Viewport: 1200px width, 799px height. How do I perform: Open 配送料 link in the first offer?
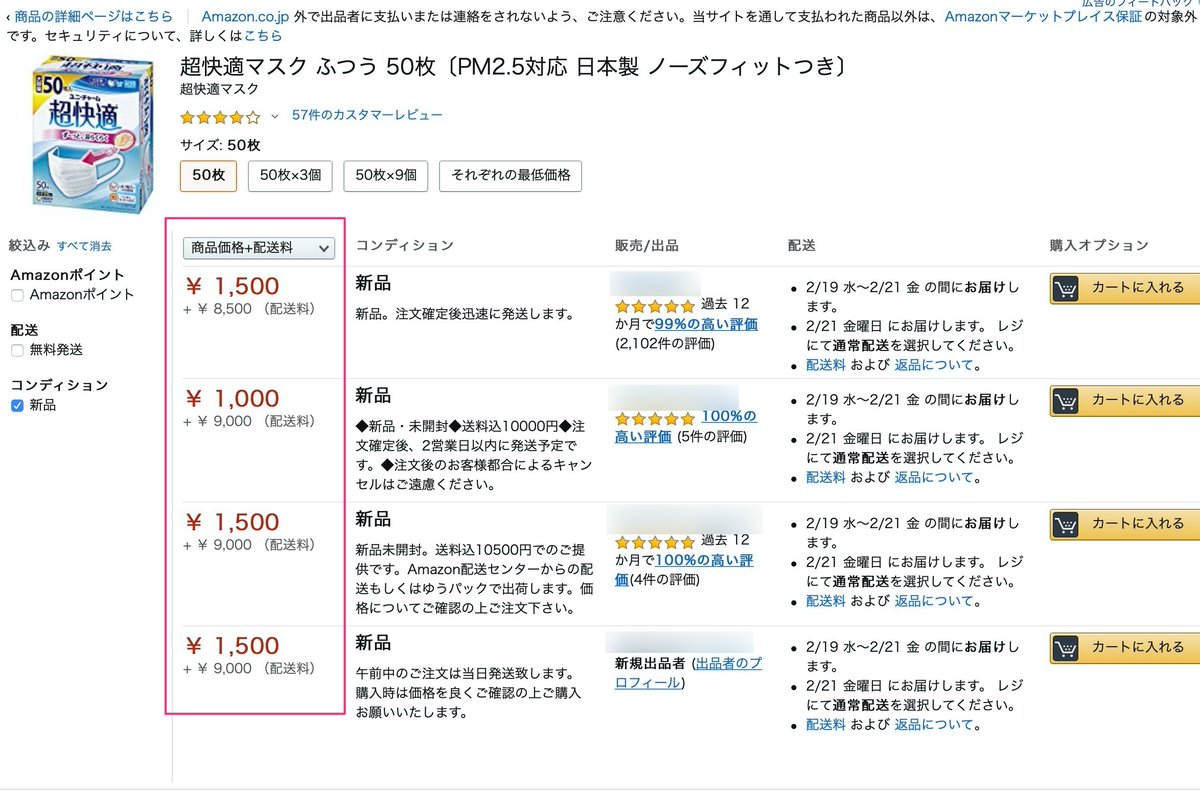(826, 365)
